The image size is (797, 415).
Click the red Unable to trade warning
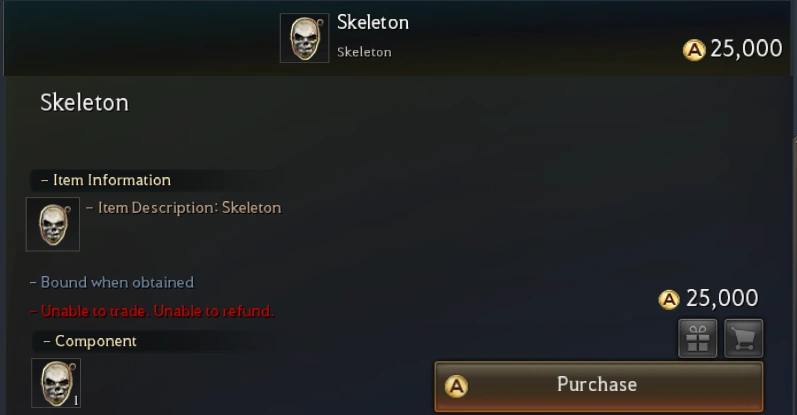click(x=151, y=311)
